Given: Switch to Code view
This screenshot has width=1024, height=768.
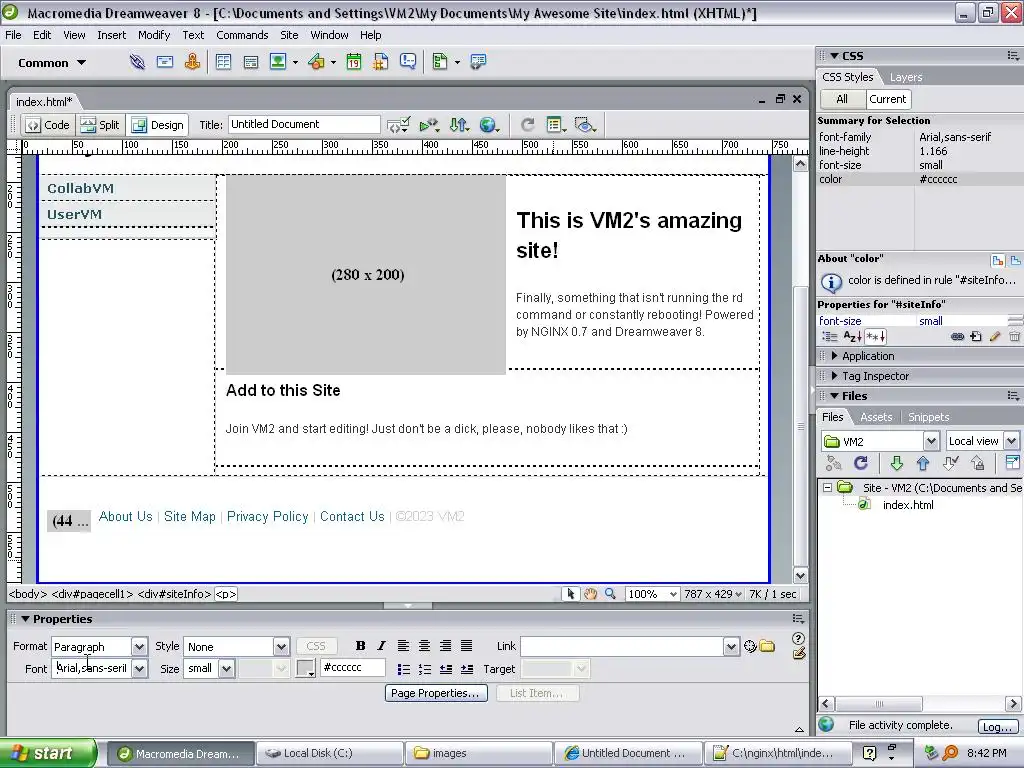Looking at the screenshot, I should pyautogui.click(x=48, y=125).
